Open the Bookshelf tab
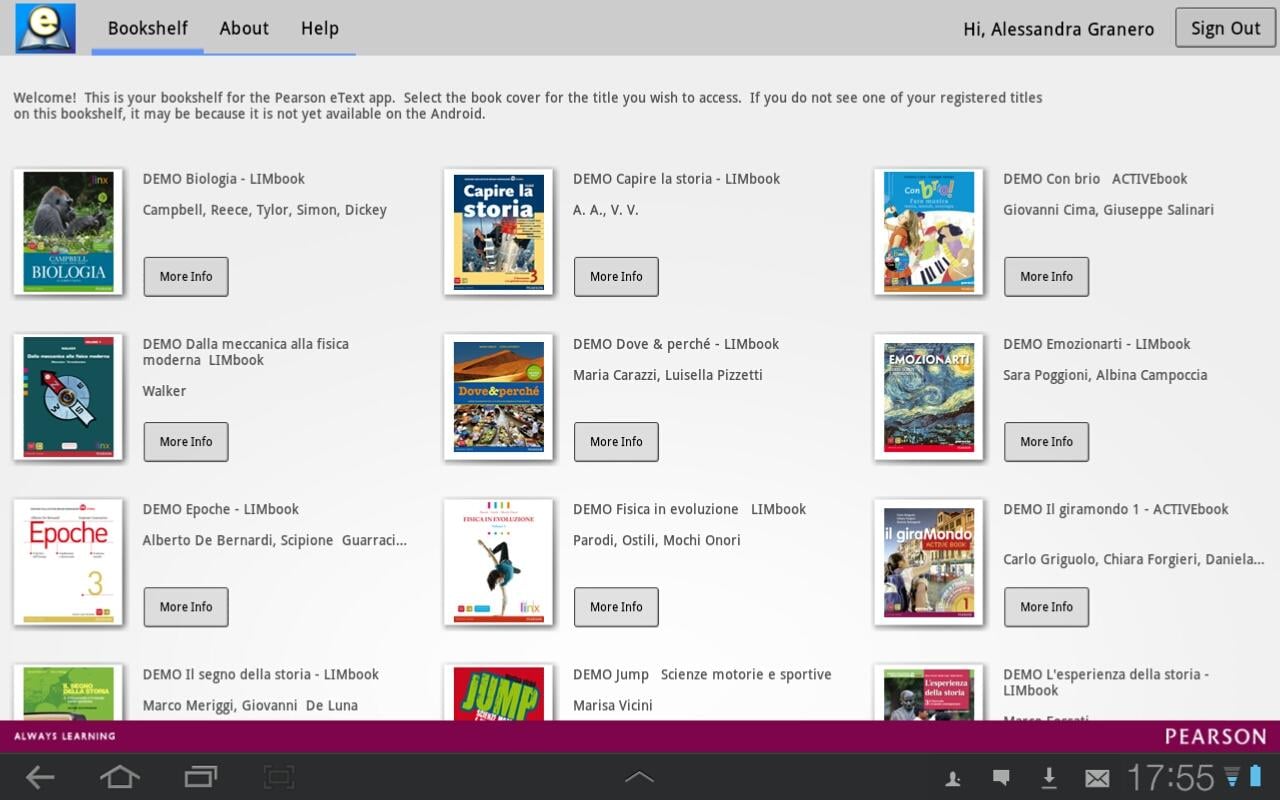This screenshot has width=1280, height=800. pyautogui.click(x=148, y=28)
